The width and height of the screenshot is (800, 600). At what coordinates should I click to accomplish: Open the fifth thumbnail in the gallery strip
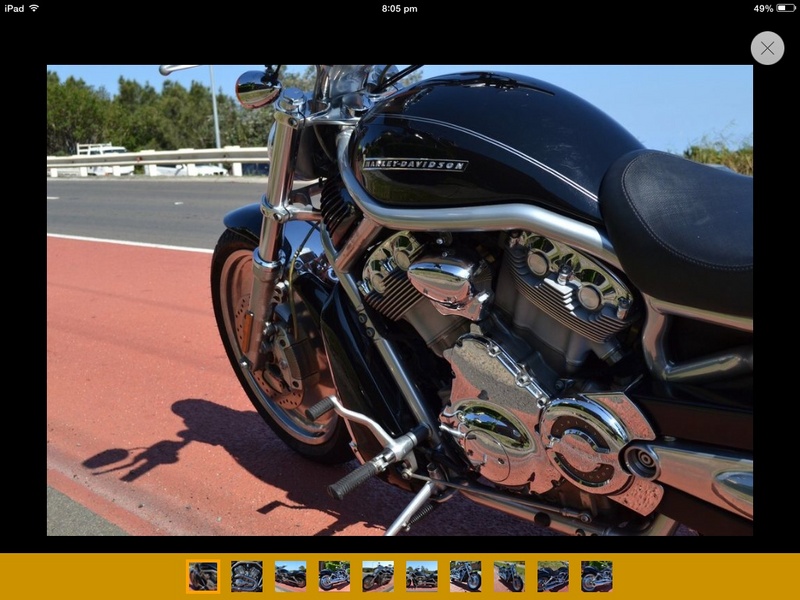tap(378, 577)
